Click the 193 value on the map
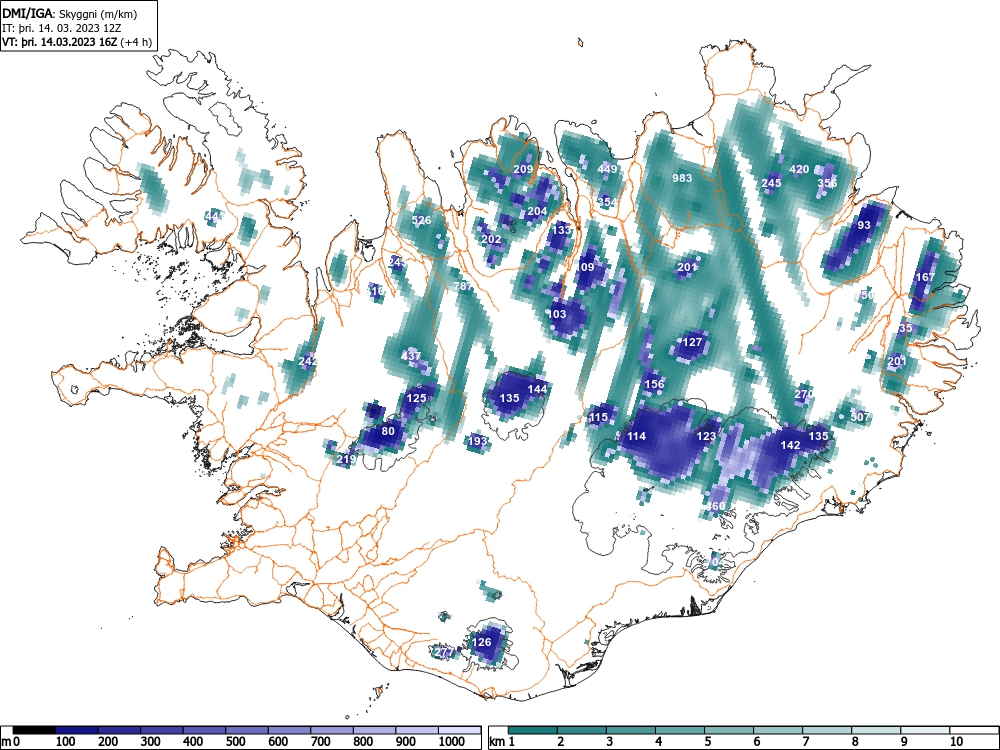The width and height of the screenshot is (1000, 750). click(477, 441)
